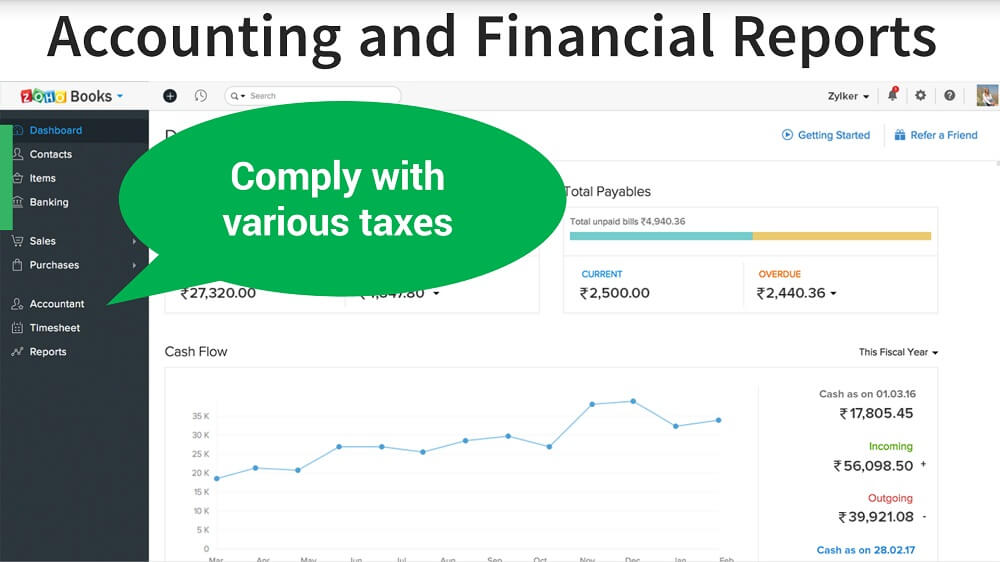Click the quick create plus icon
Viewport: 1000px width, 562px height.
[170, 96]
